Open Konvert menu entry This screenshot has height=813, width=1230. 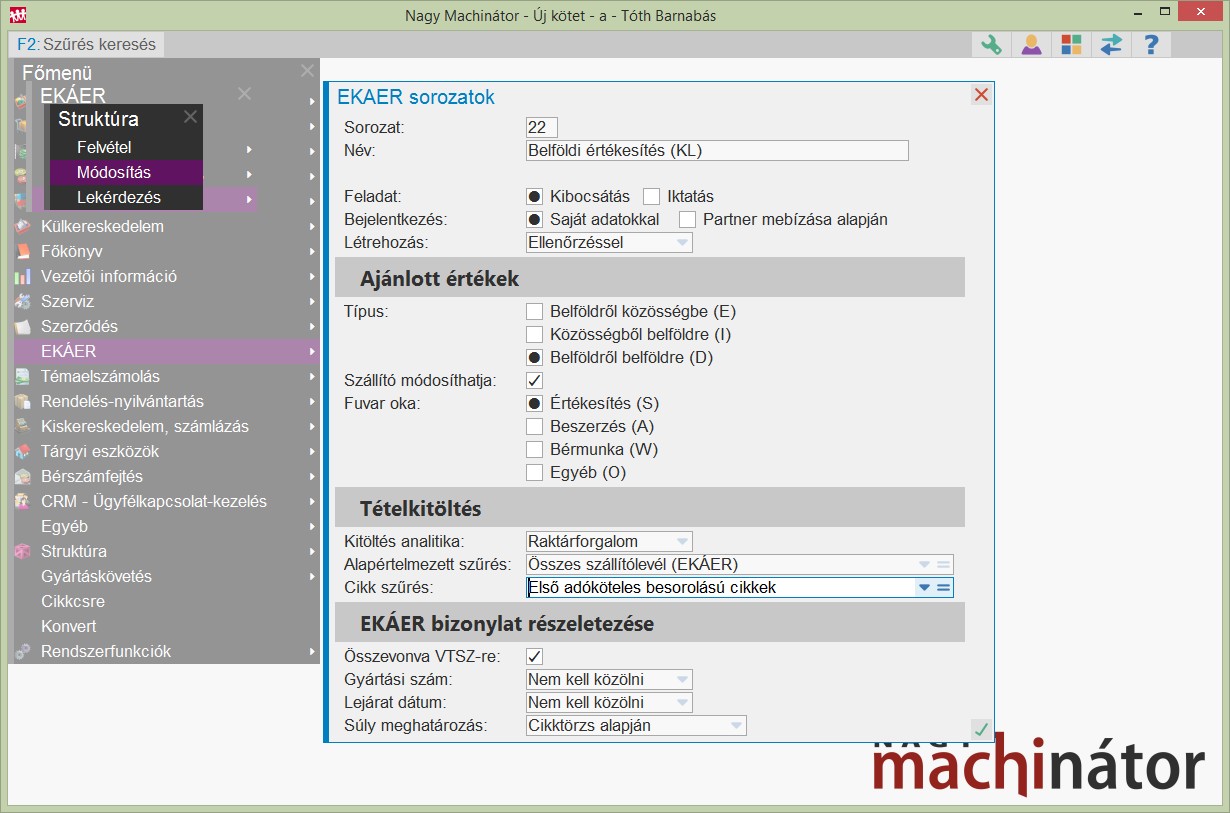(166, 626)
